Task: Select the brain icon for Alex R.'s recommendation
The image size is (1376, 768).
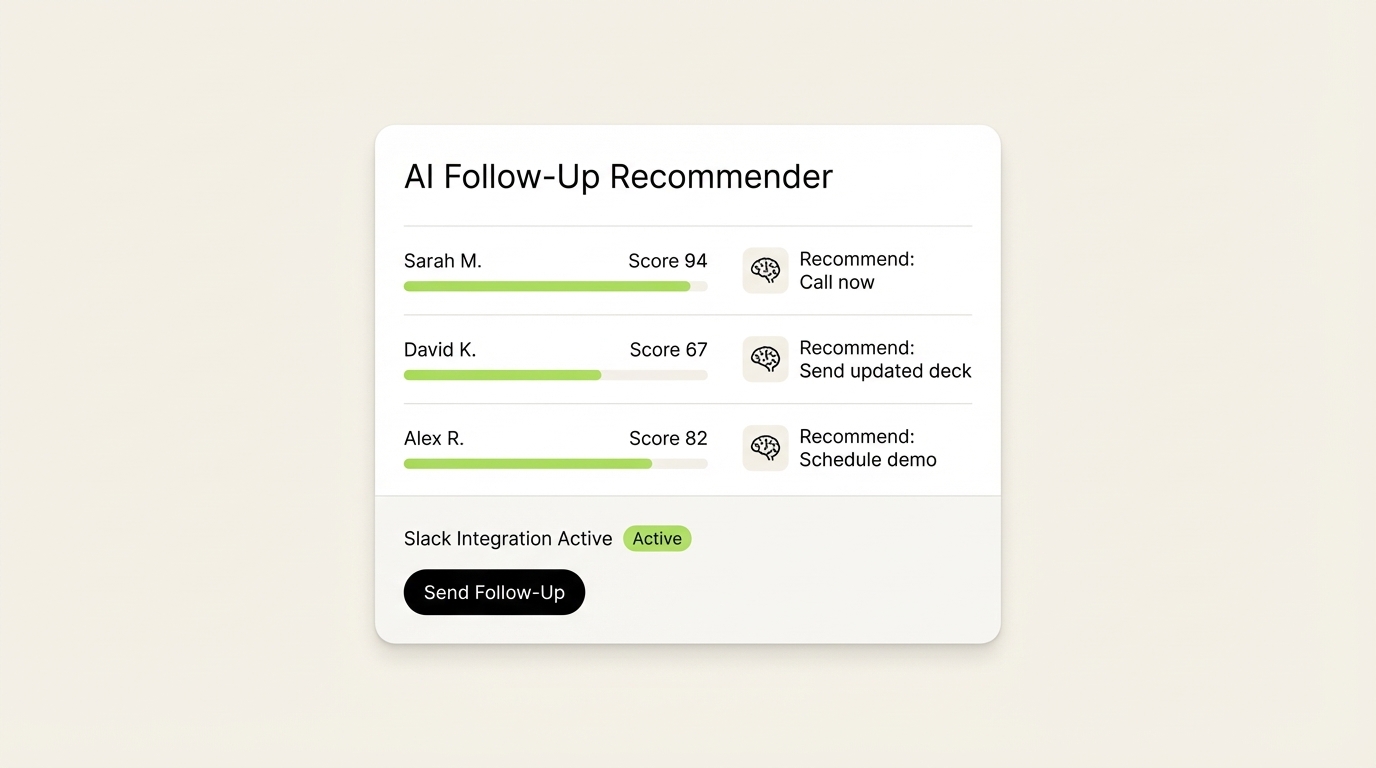Action: click(x=765, y=448)
